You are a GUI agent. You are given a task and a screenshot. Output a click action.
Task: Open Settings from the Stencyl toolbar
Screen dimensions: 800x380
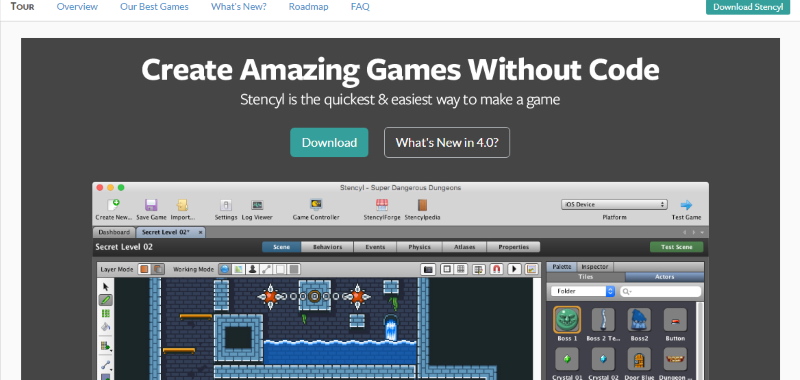tap(226, 205)
